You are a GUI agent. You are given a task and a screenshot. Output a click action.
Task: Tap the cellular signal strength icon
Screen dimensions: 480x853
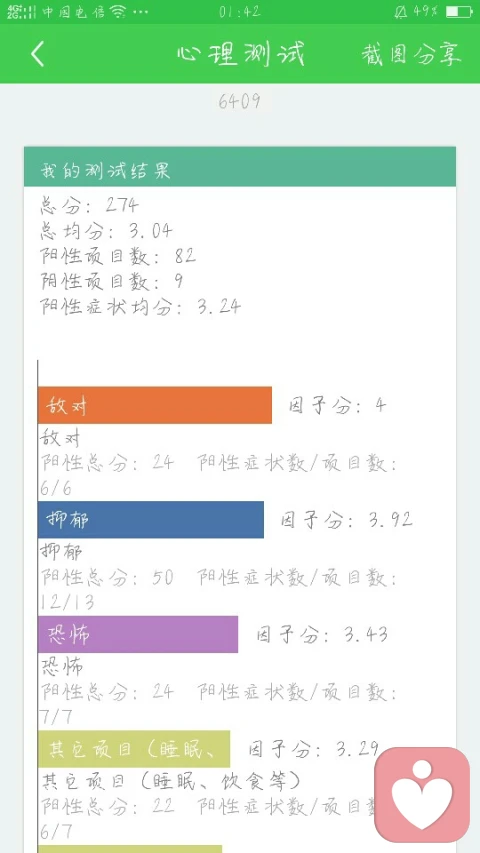click(x=19, y=11)
